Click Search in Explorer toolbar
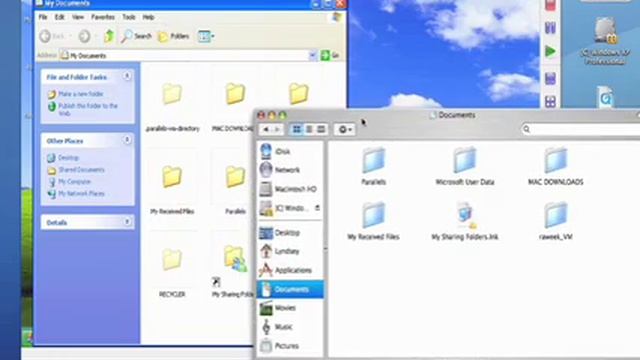 (x=136, y=36)
